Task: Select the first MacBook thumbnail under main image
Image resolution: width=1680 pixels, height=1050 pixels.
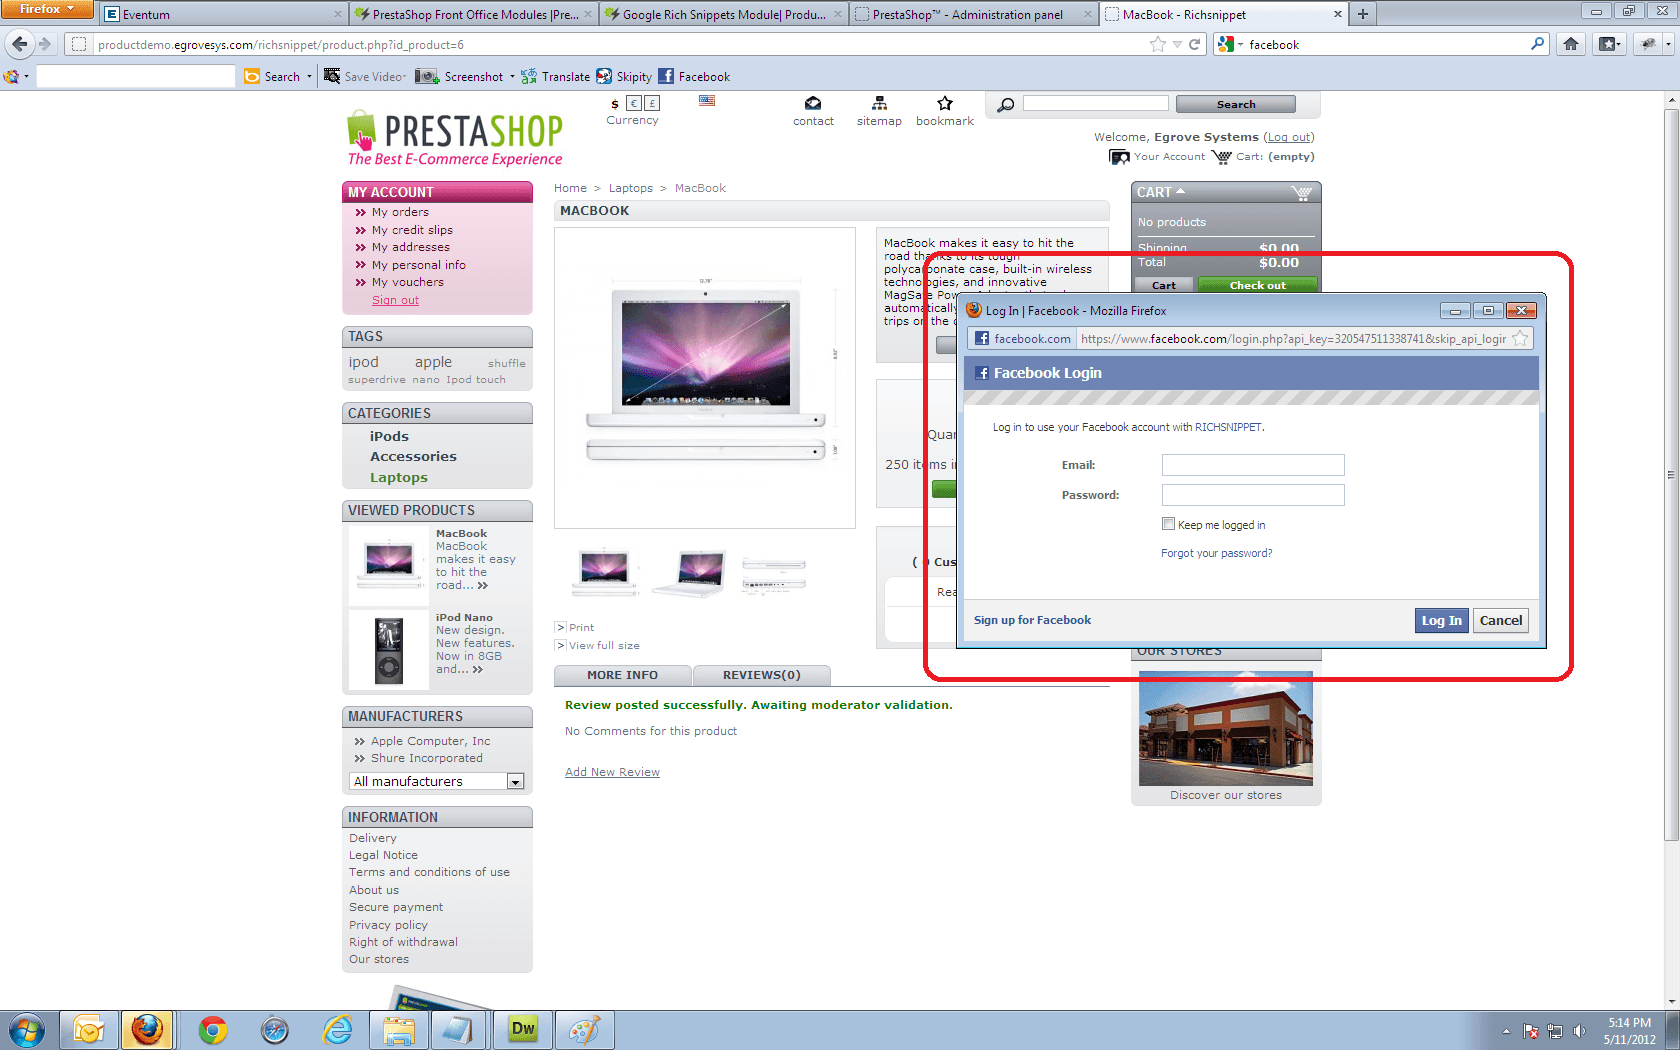Action: tap(604, 571)
